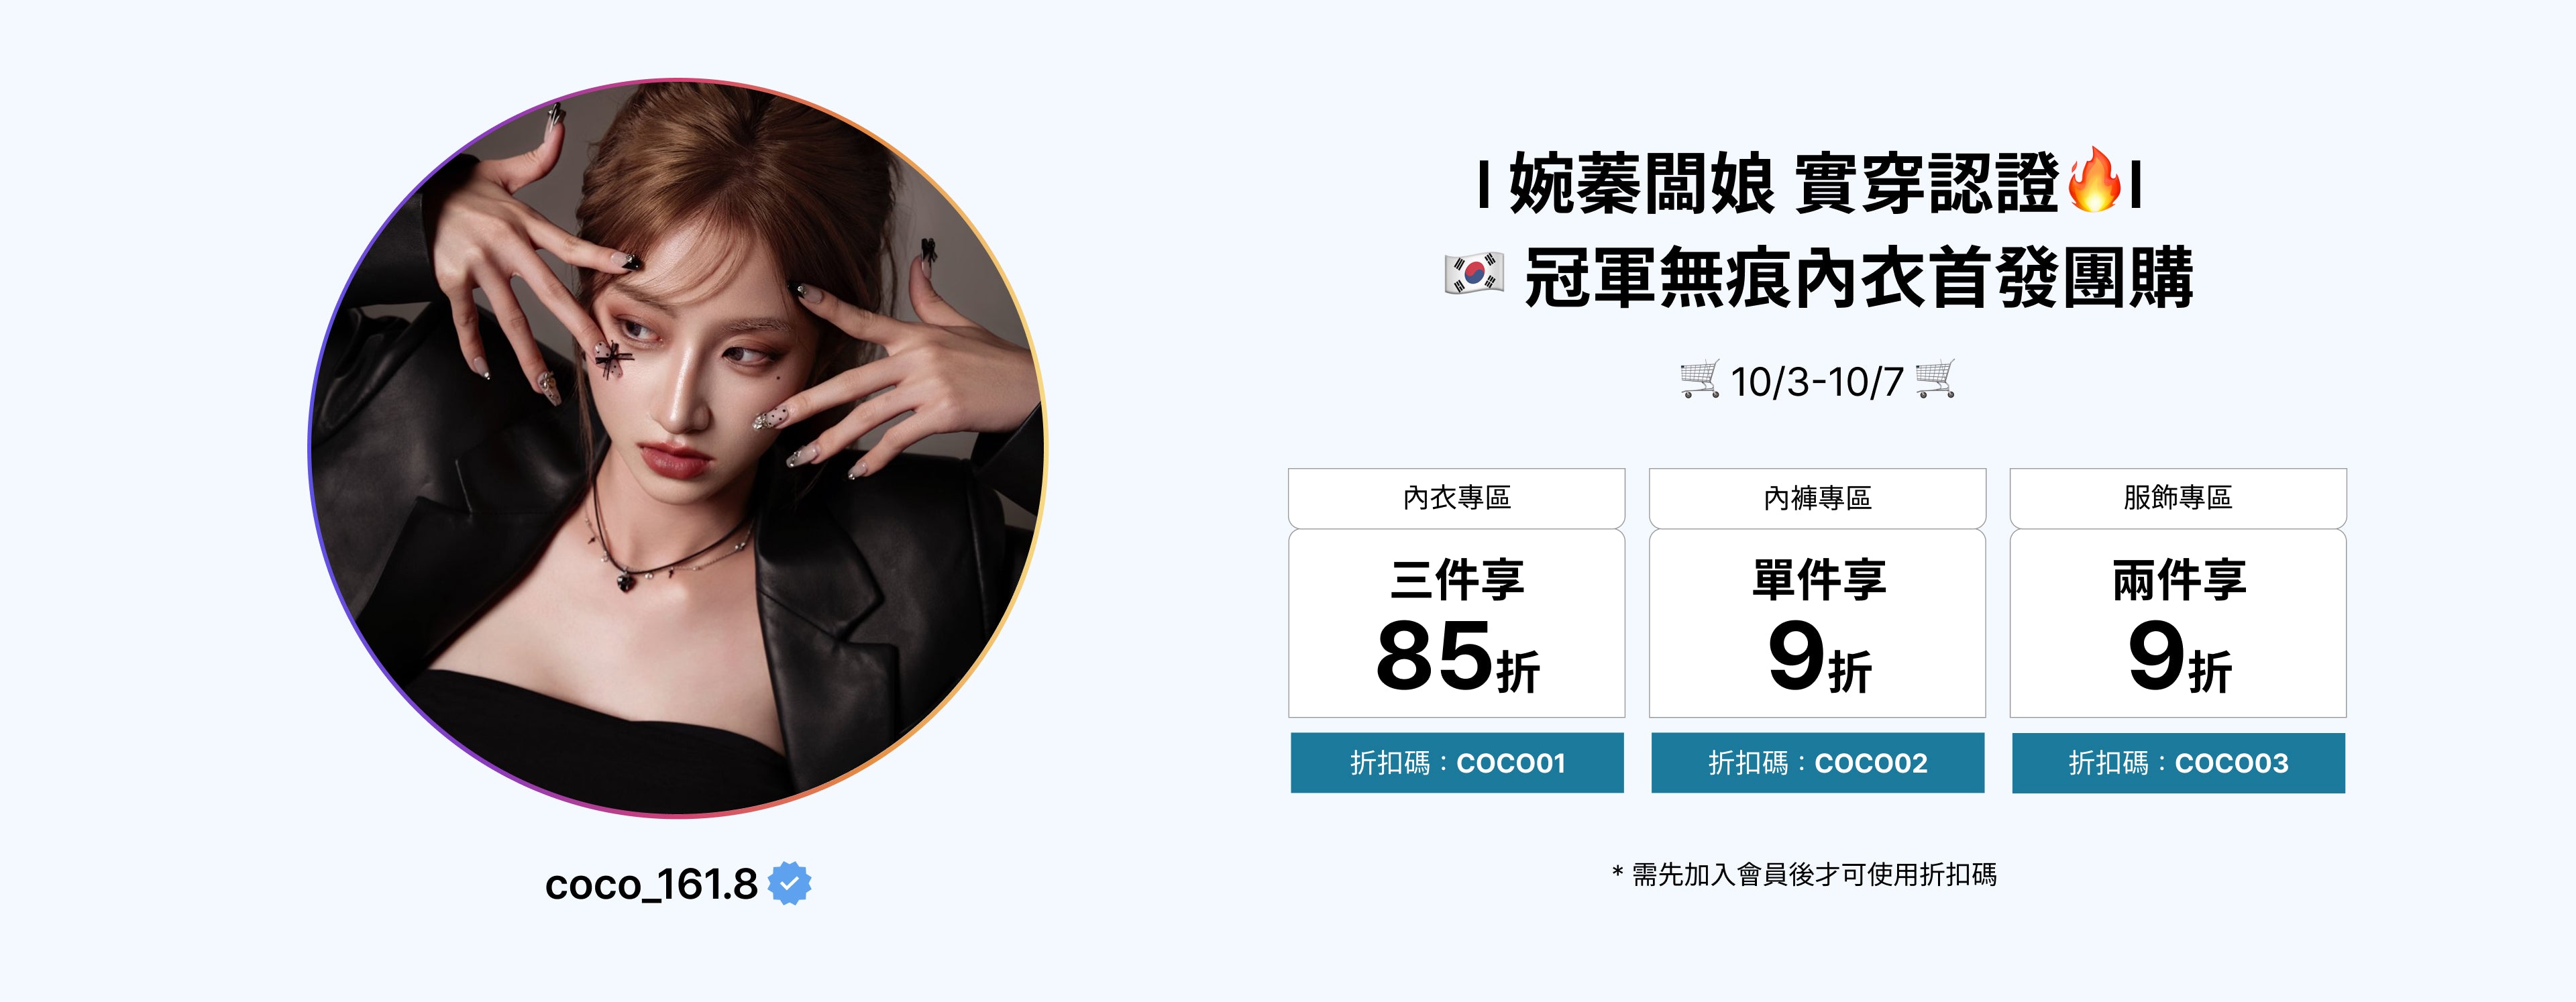Select the 內褲專區 tab

coord(1817,498)
